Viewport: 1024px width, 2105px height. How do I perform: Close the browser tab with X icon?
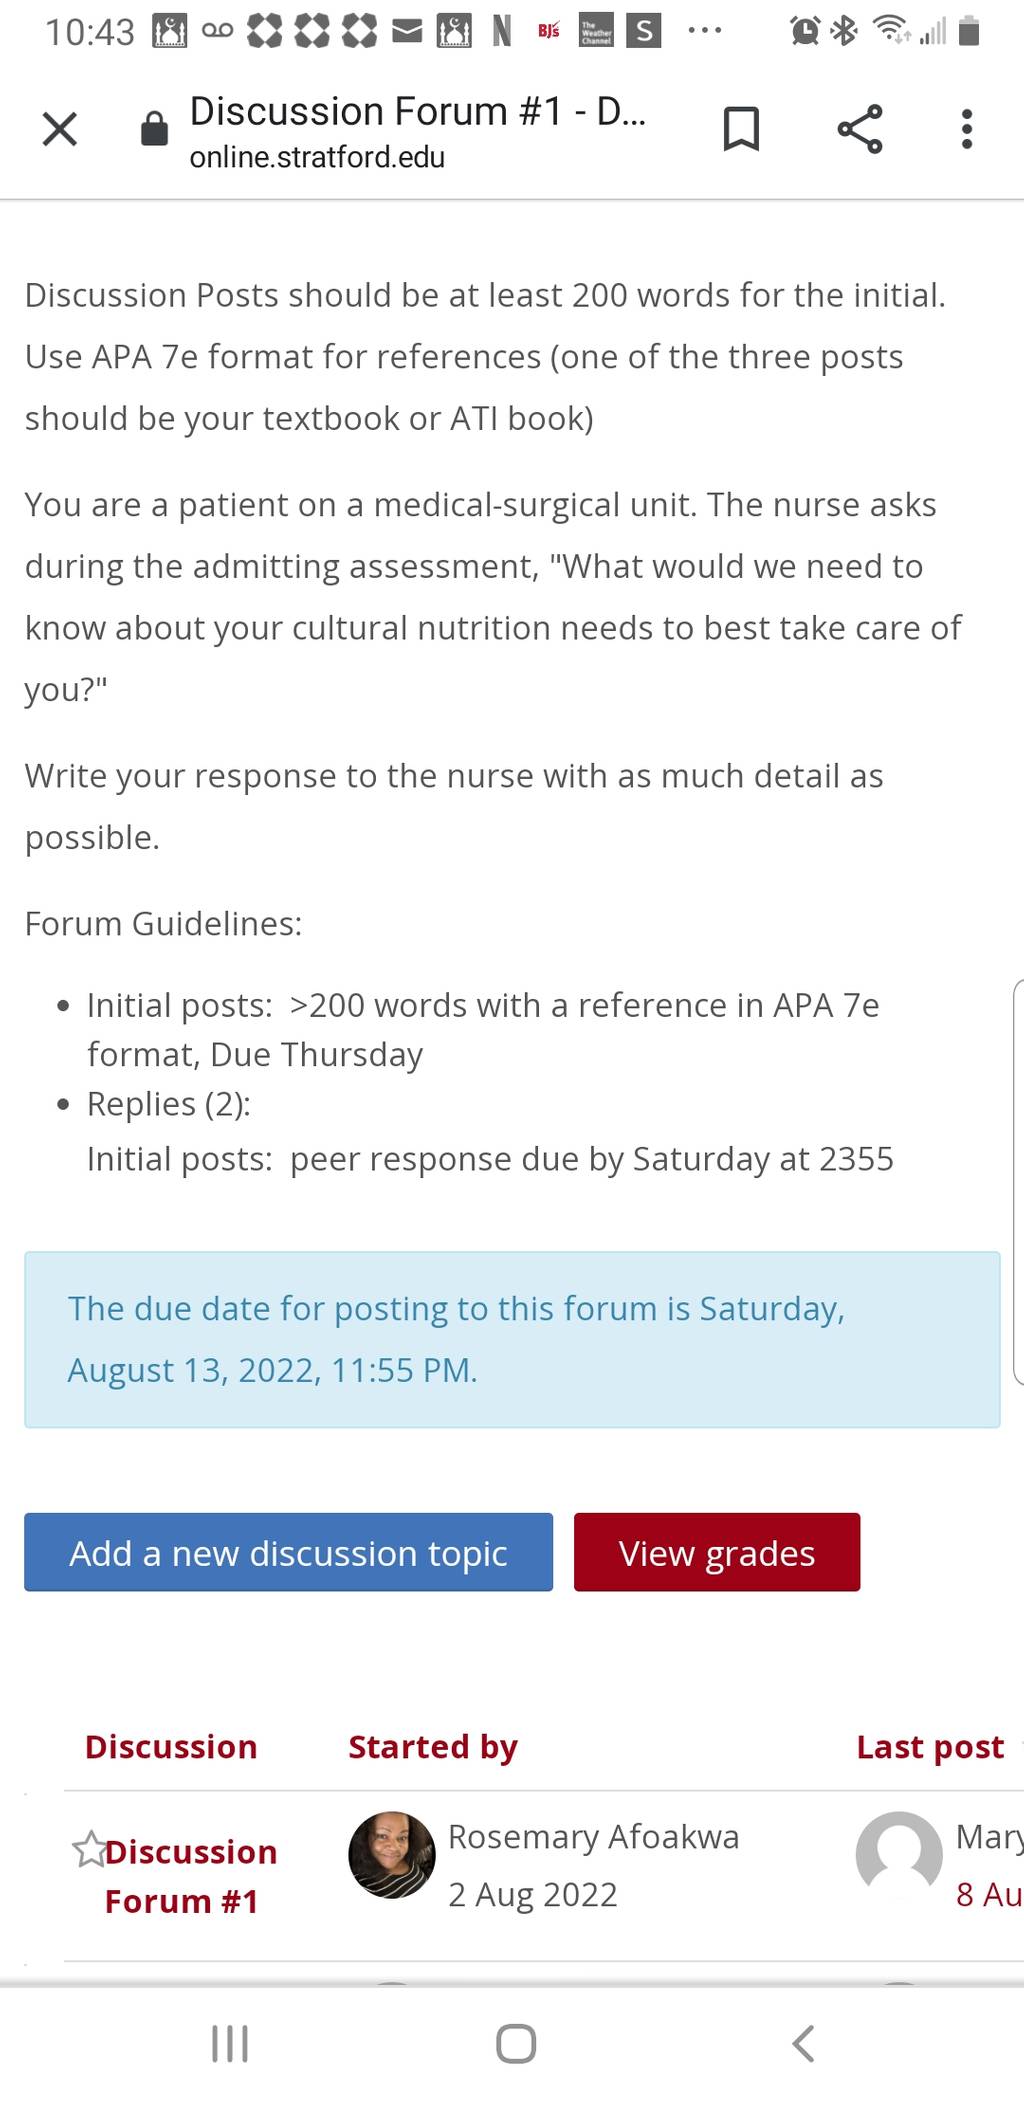[x=60, y=129]
